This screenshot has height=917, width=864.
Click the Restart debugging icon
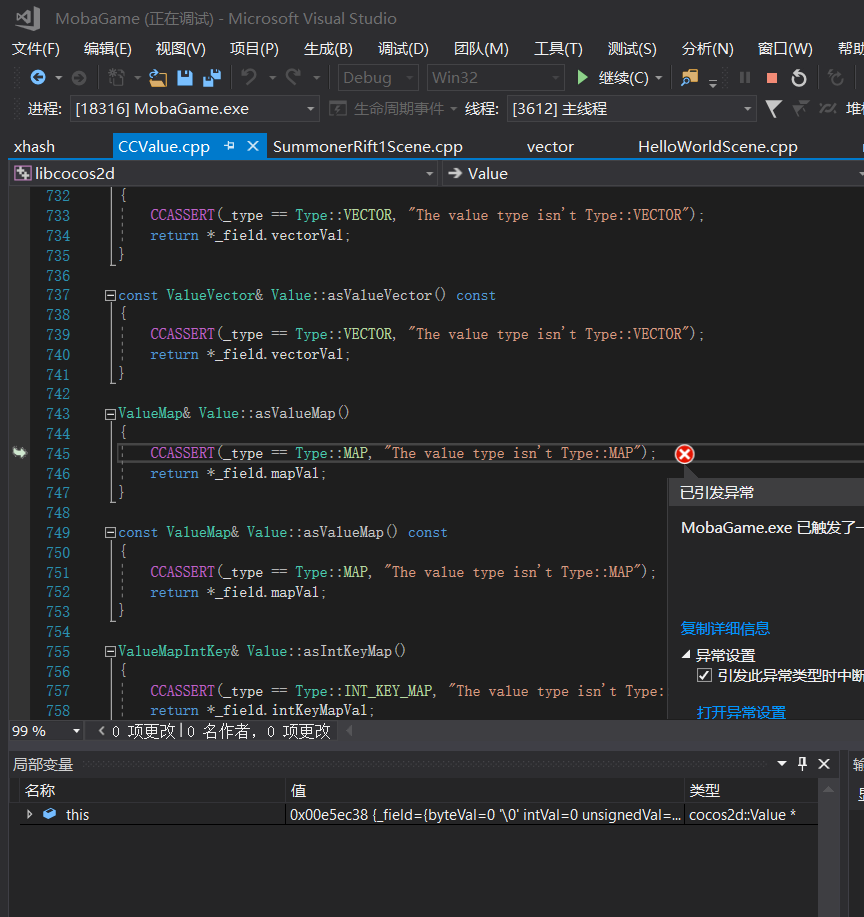(798, 78)
